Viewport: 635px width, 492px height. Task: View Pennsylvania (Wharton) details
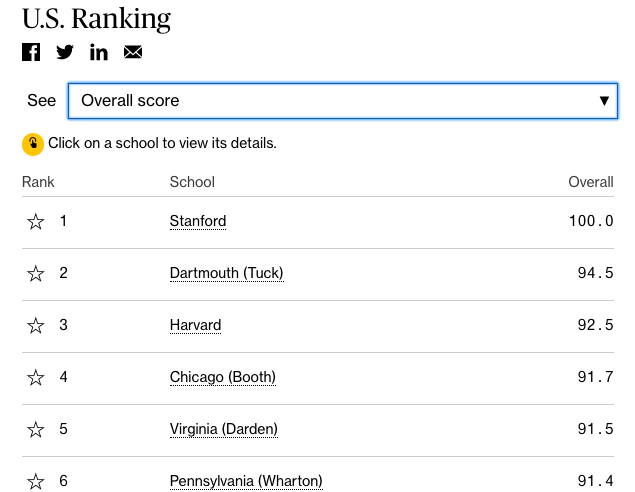(x=246, y=481)
